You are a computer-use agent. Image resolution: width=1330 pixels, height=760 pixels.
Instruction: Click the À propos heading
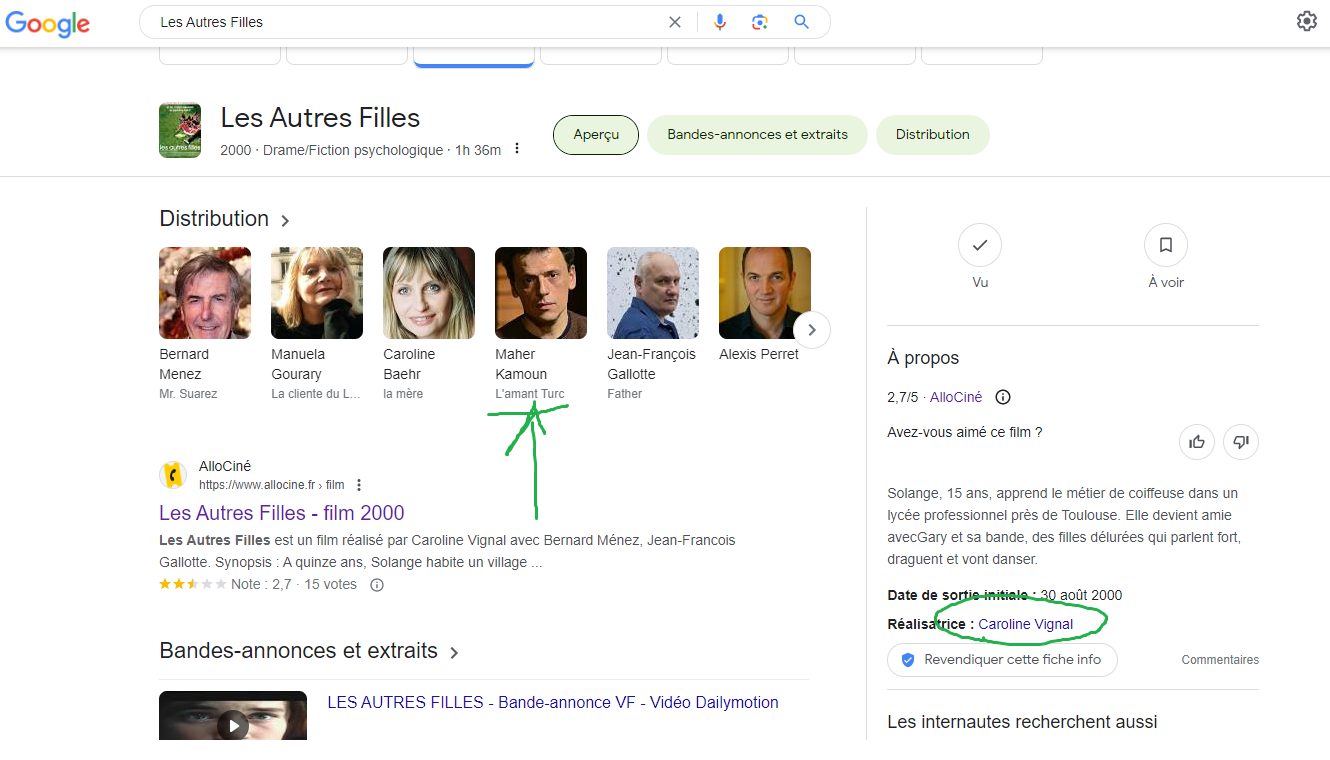(923, 358)
